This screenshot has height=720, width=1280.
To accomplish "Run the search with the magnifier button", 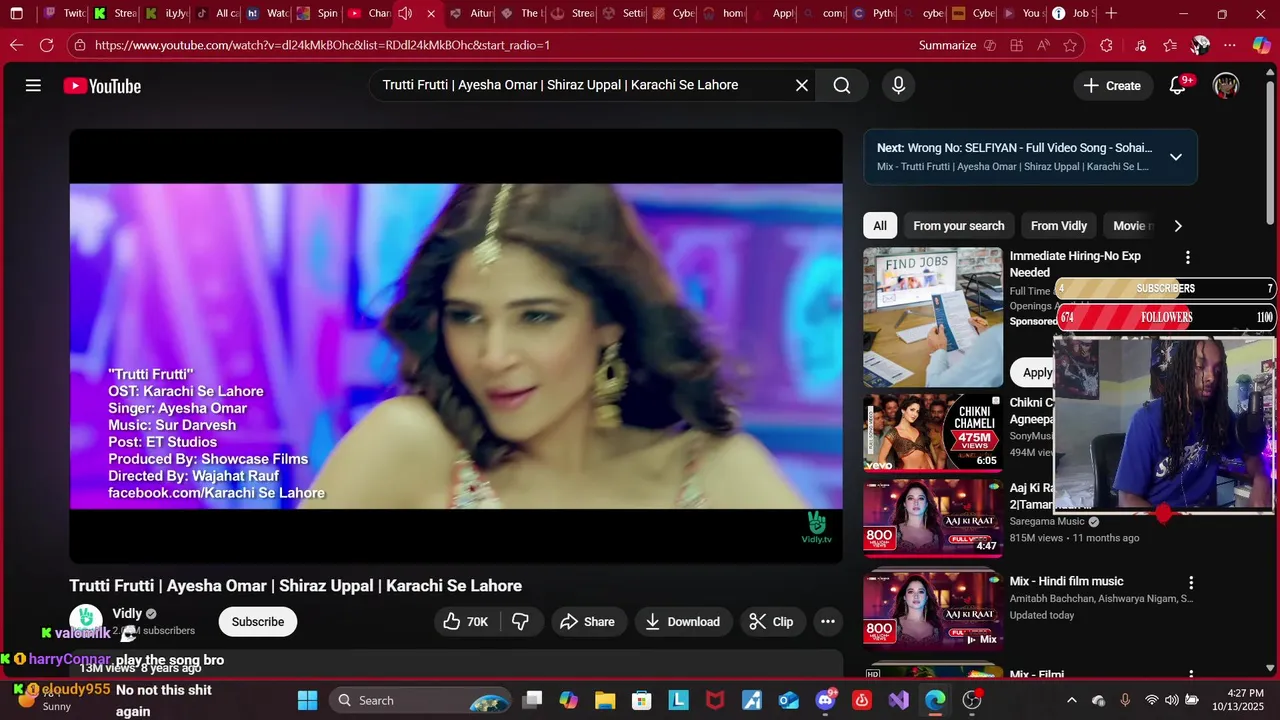I will tap(842, 86).
